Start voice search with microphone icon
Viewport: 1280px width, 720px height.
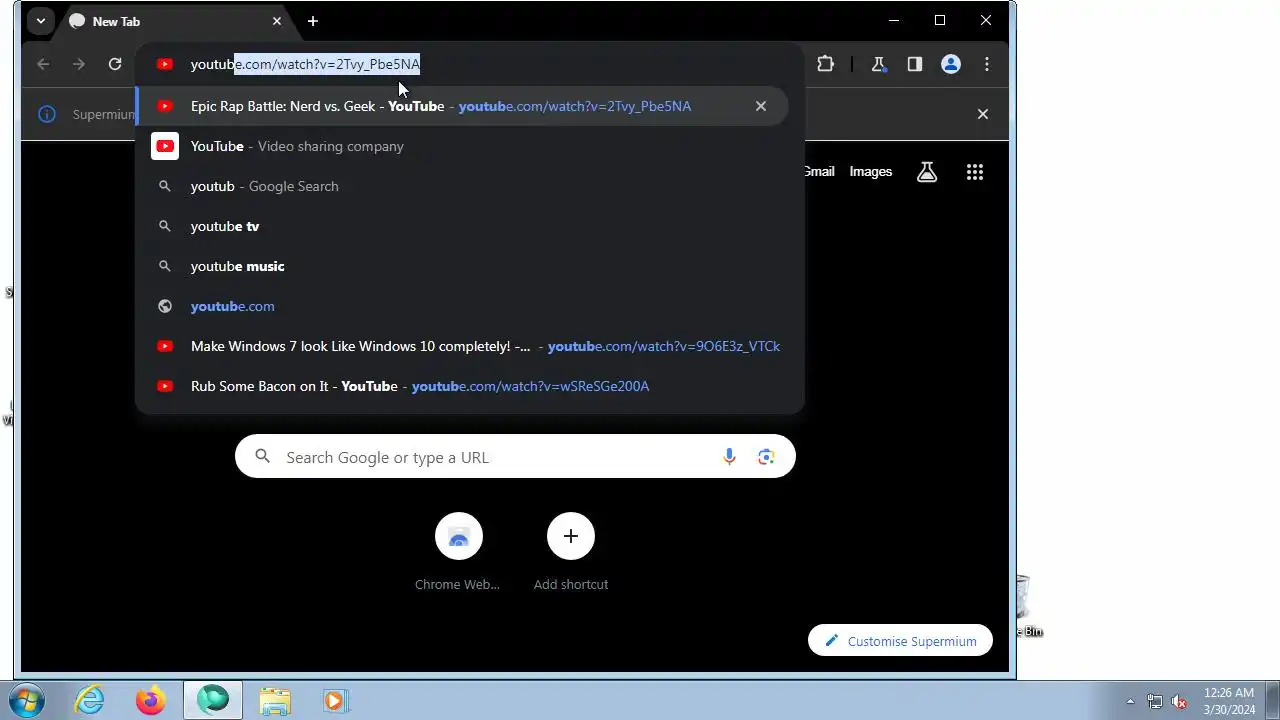pyautogui.click(x=729, y=457)
